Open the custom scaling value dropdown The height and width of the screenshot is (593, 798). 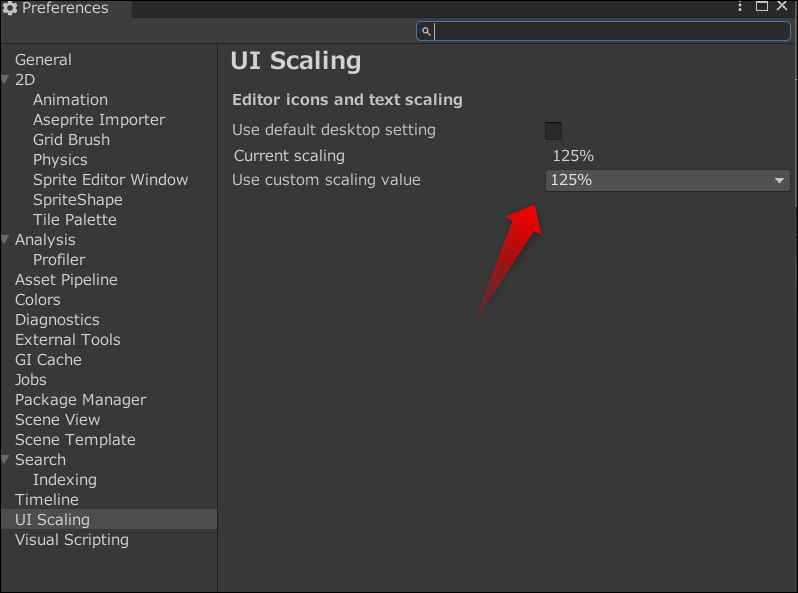pos(667,180)
